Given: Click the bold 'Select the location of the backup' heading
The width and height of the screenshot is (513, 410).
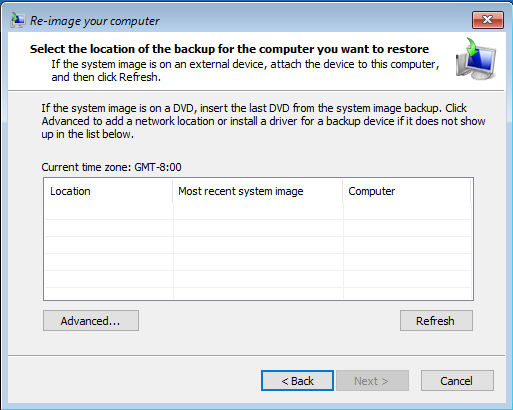Looking at the screenshot, I should point(229,49).
